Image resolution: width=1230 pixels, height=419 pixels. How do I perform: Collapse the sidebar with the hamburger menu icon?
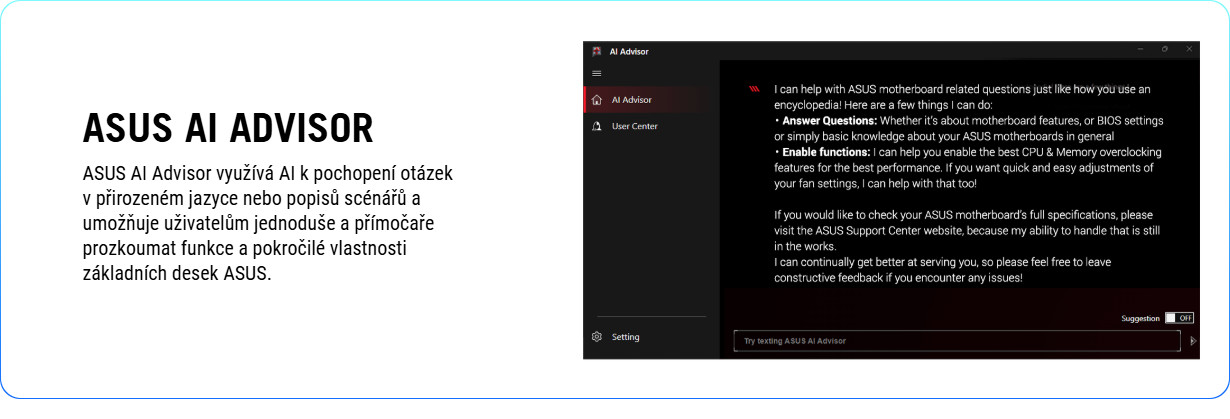pyautogui.click(x=597, y=73)
